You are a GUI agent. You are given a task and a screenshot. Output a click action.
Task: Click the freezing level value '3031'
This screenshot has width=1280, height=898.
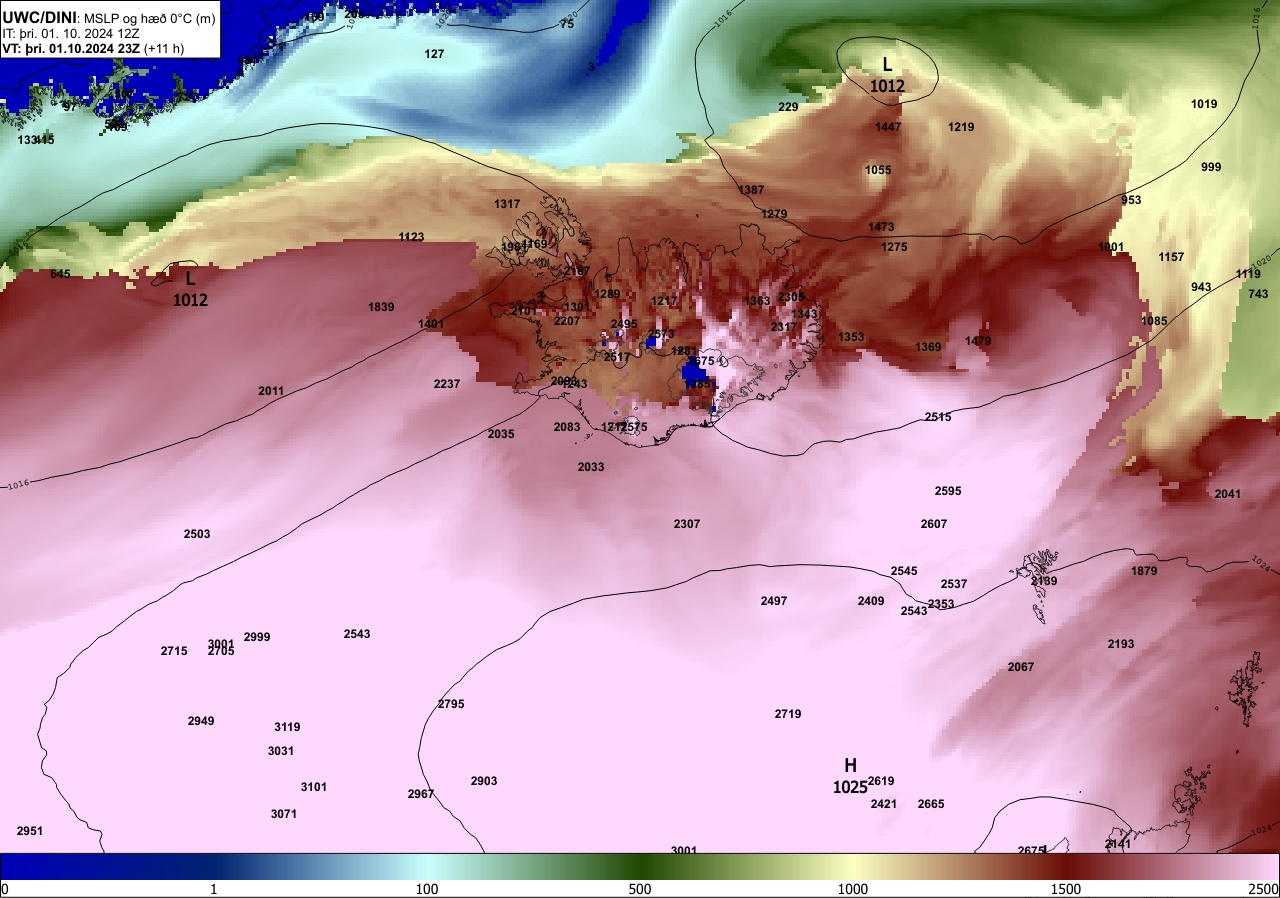point(281,751)
